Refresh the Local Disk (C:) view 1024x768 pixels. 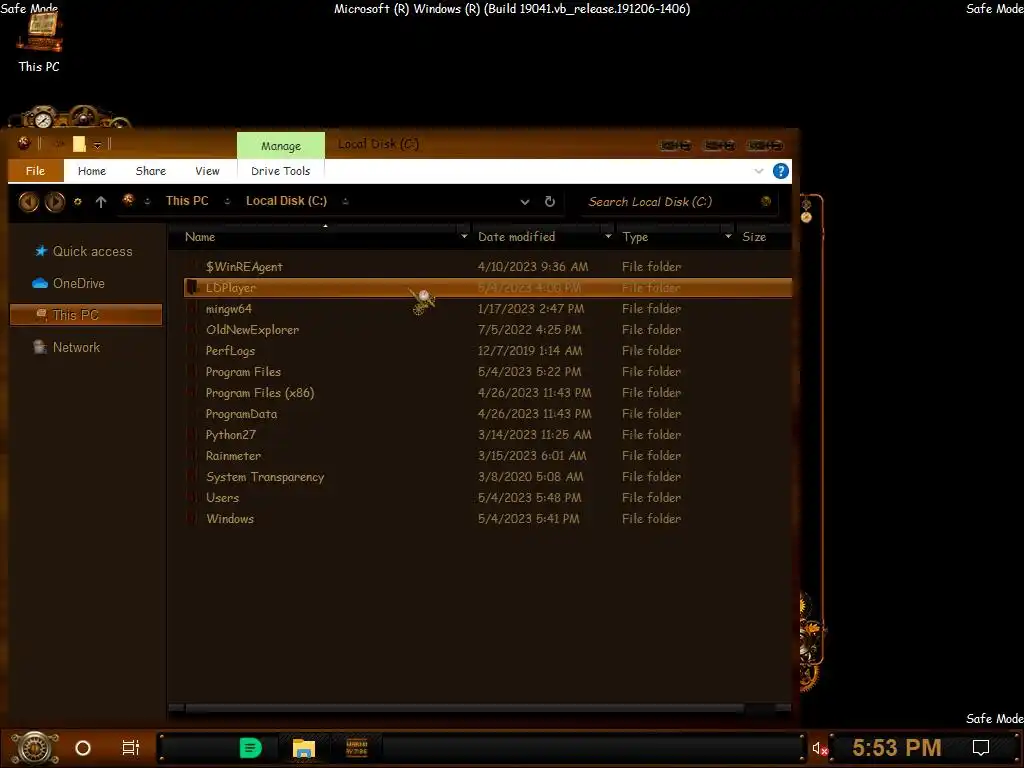[550, 202]
